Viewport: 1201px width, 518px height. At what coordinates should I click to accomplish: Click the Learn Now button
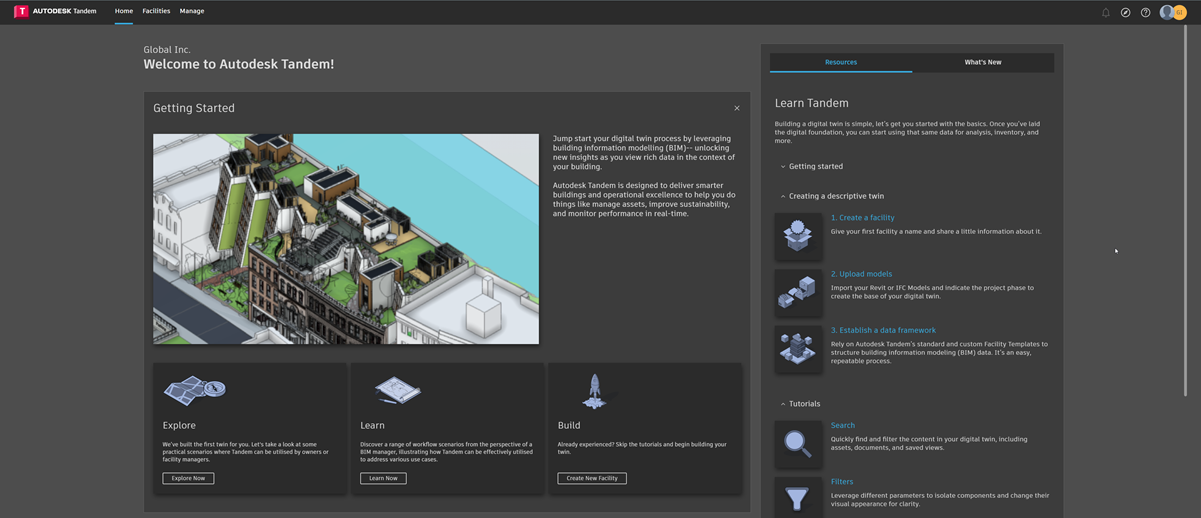click(x=383, y=478)
